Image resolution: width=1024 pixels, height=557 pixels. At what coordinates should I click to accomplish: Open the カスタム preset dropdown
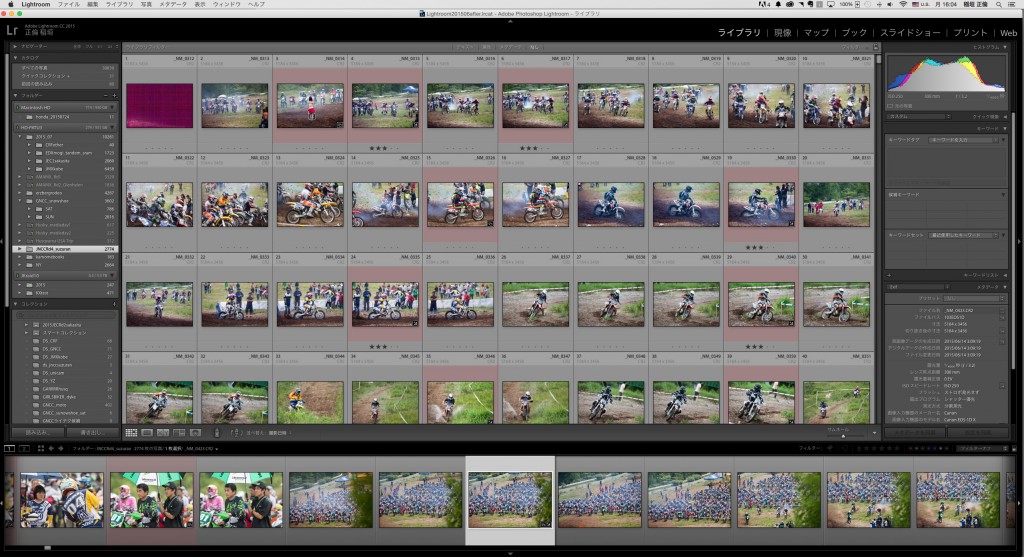[x=919, y=116]
